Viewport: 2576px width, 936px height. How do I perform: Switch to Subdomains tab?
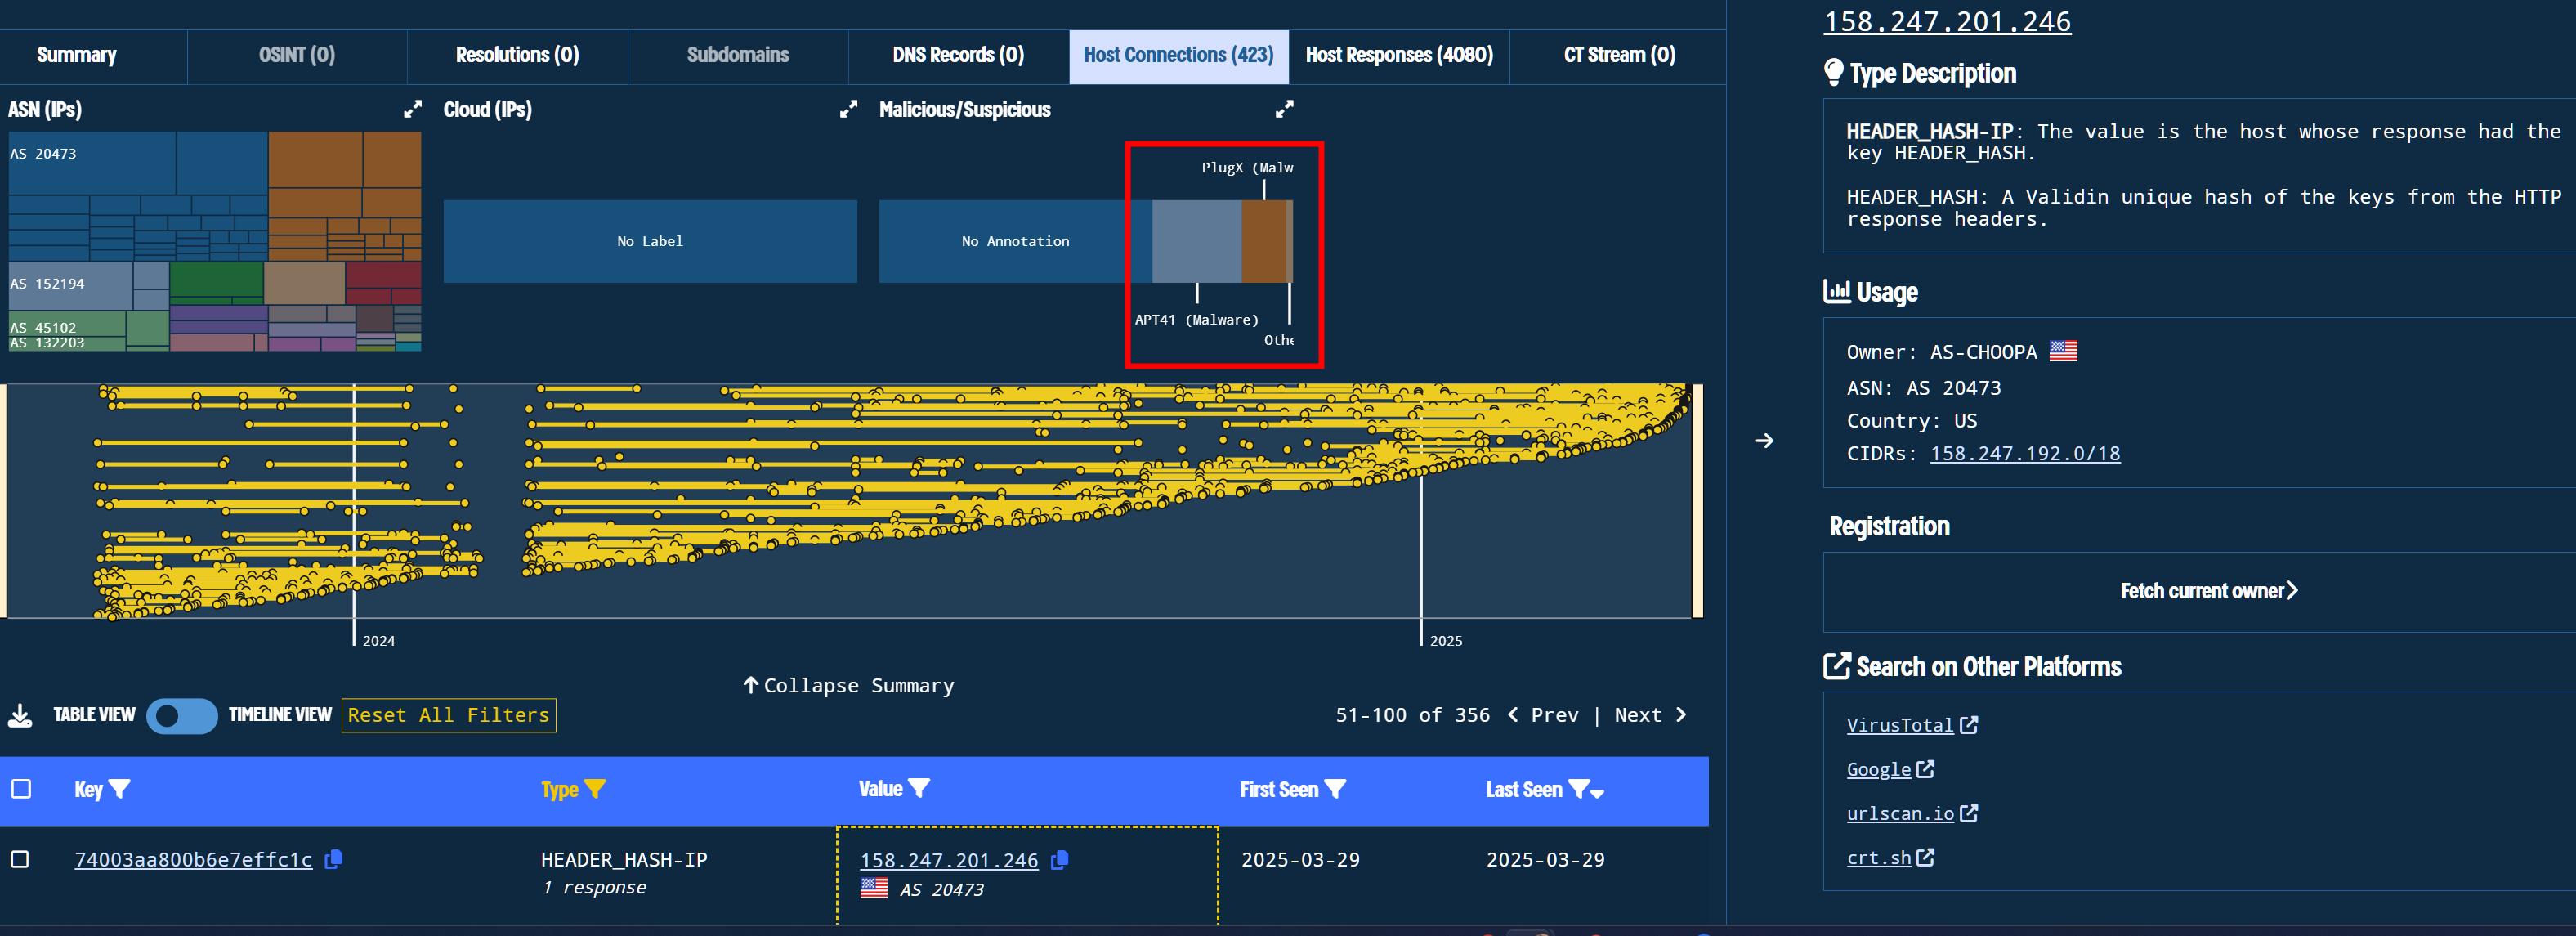point(738,55)
